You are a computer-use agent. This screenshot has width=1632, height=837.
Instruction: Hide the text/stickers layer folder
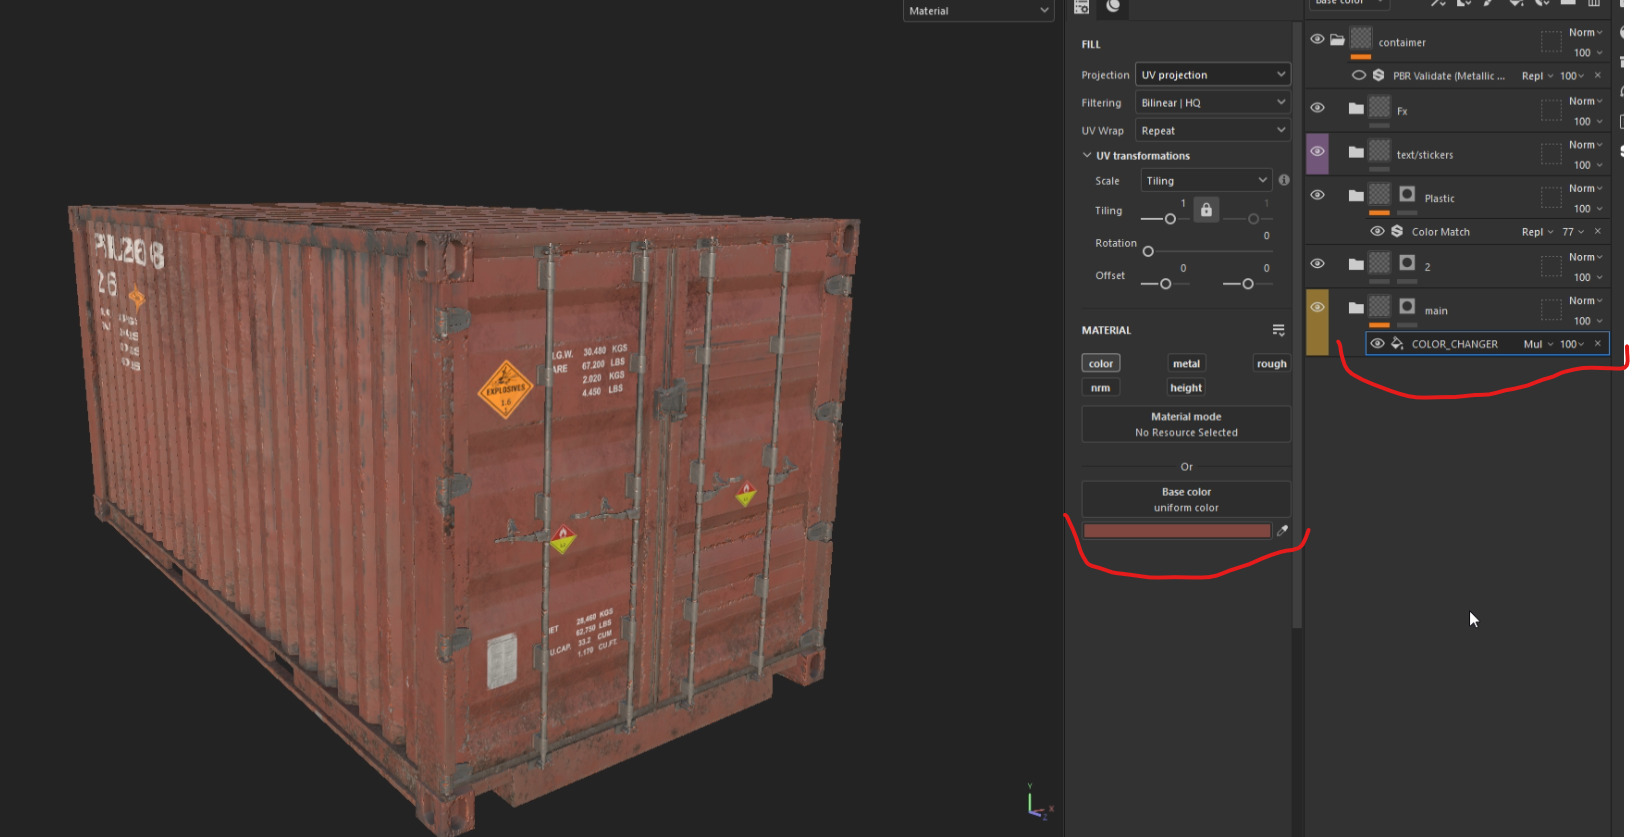pyautogui.click(x=1317, y=151)
